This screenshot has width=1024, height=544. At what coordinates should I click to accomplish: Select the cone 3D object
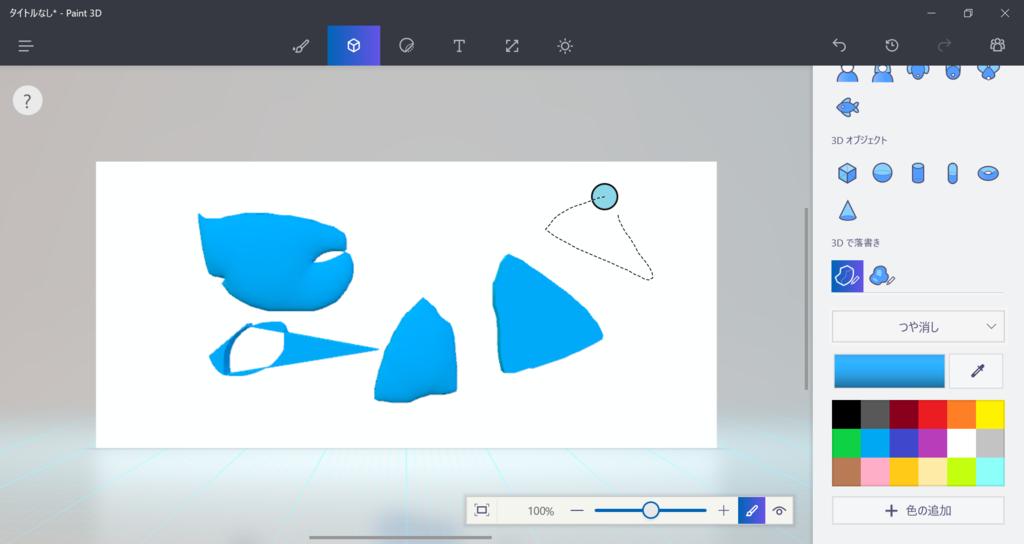[847, 210]
